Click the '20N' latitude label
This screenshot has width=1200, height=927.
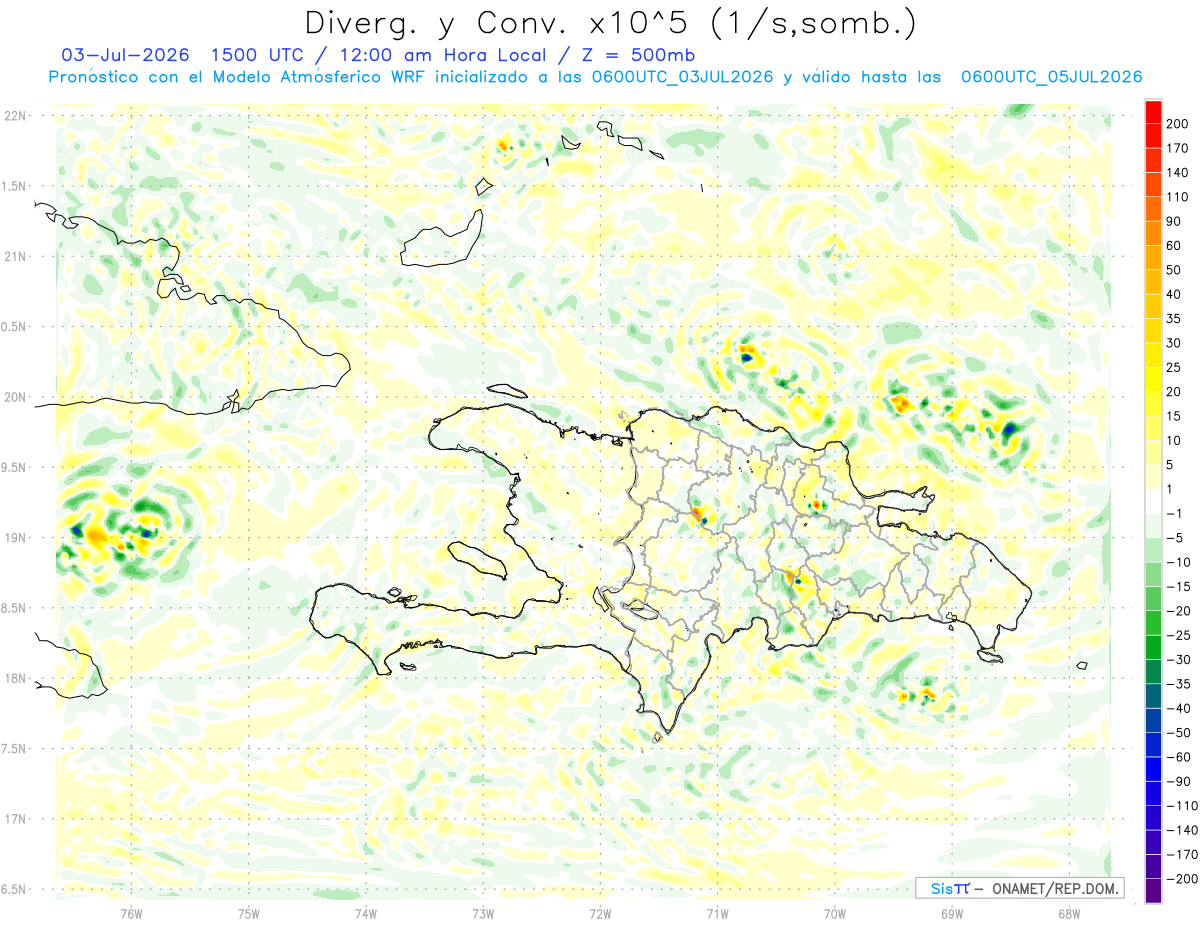[14, 397]
